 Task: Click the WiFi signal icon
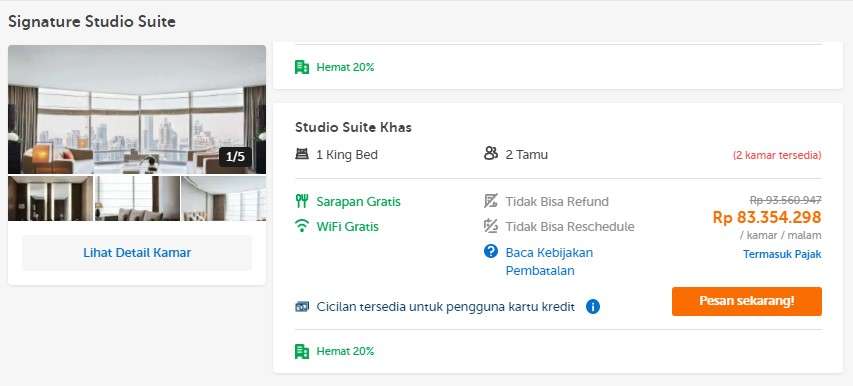[301, 226]
